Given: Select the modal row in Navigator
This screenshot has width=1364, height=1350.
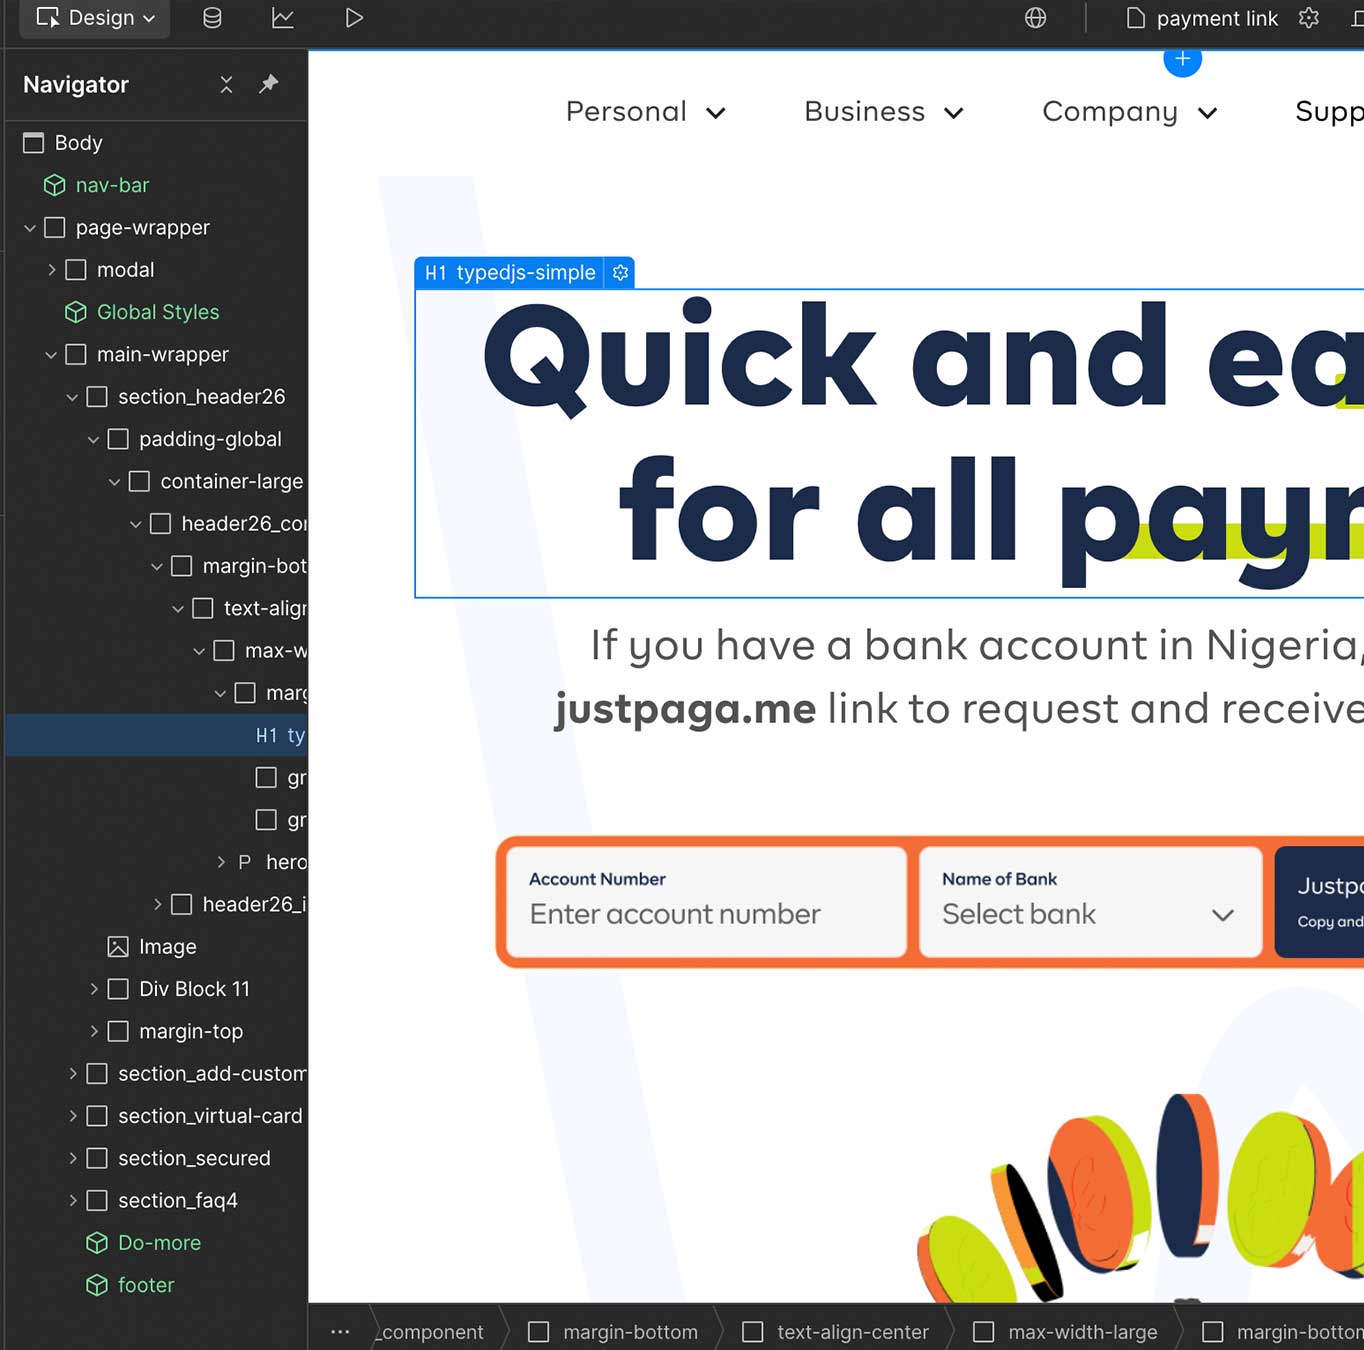Looking at the screenshot, I should point(156,270).
